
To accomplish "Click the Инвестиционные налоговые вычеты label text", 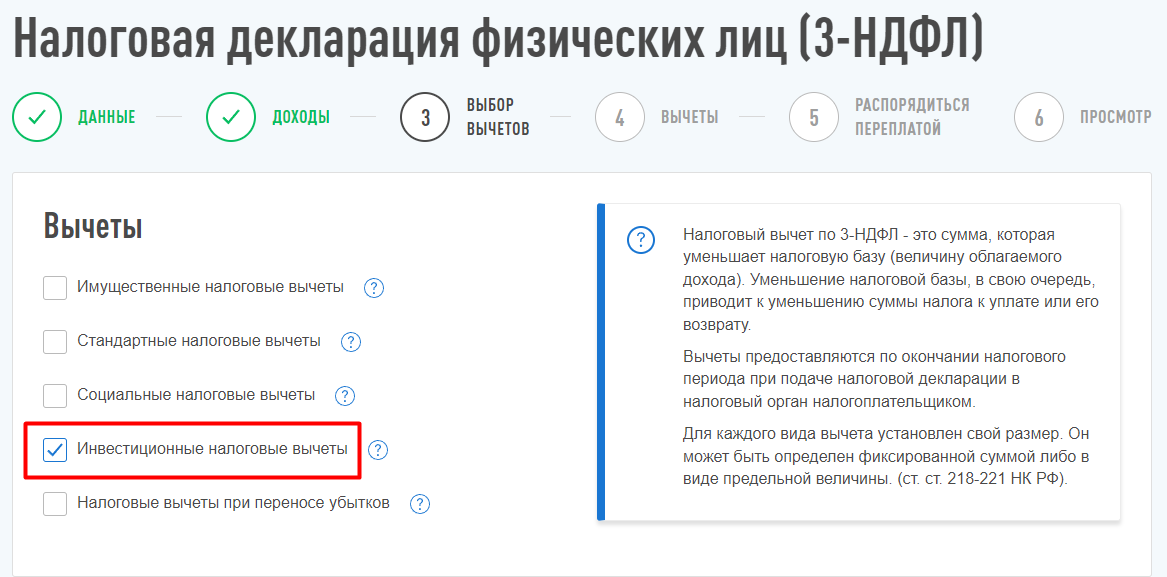I will tap(212, 449).
